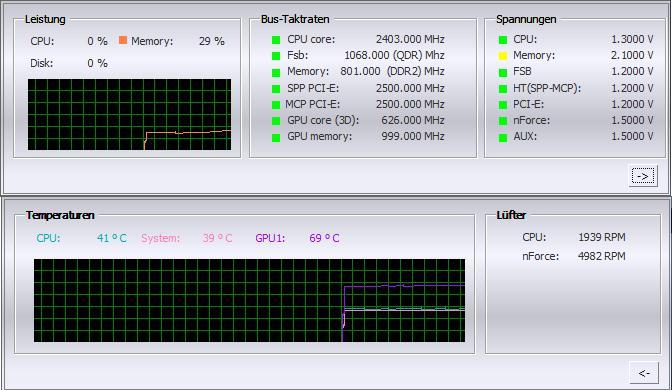Select the purple GPU1 temperature label
Screen dimensions: 672x390
point(270,238)
